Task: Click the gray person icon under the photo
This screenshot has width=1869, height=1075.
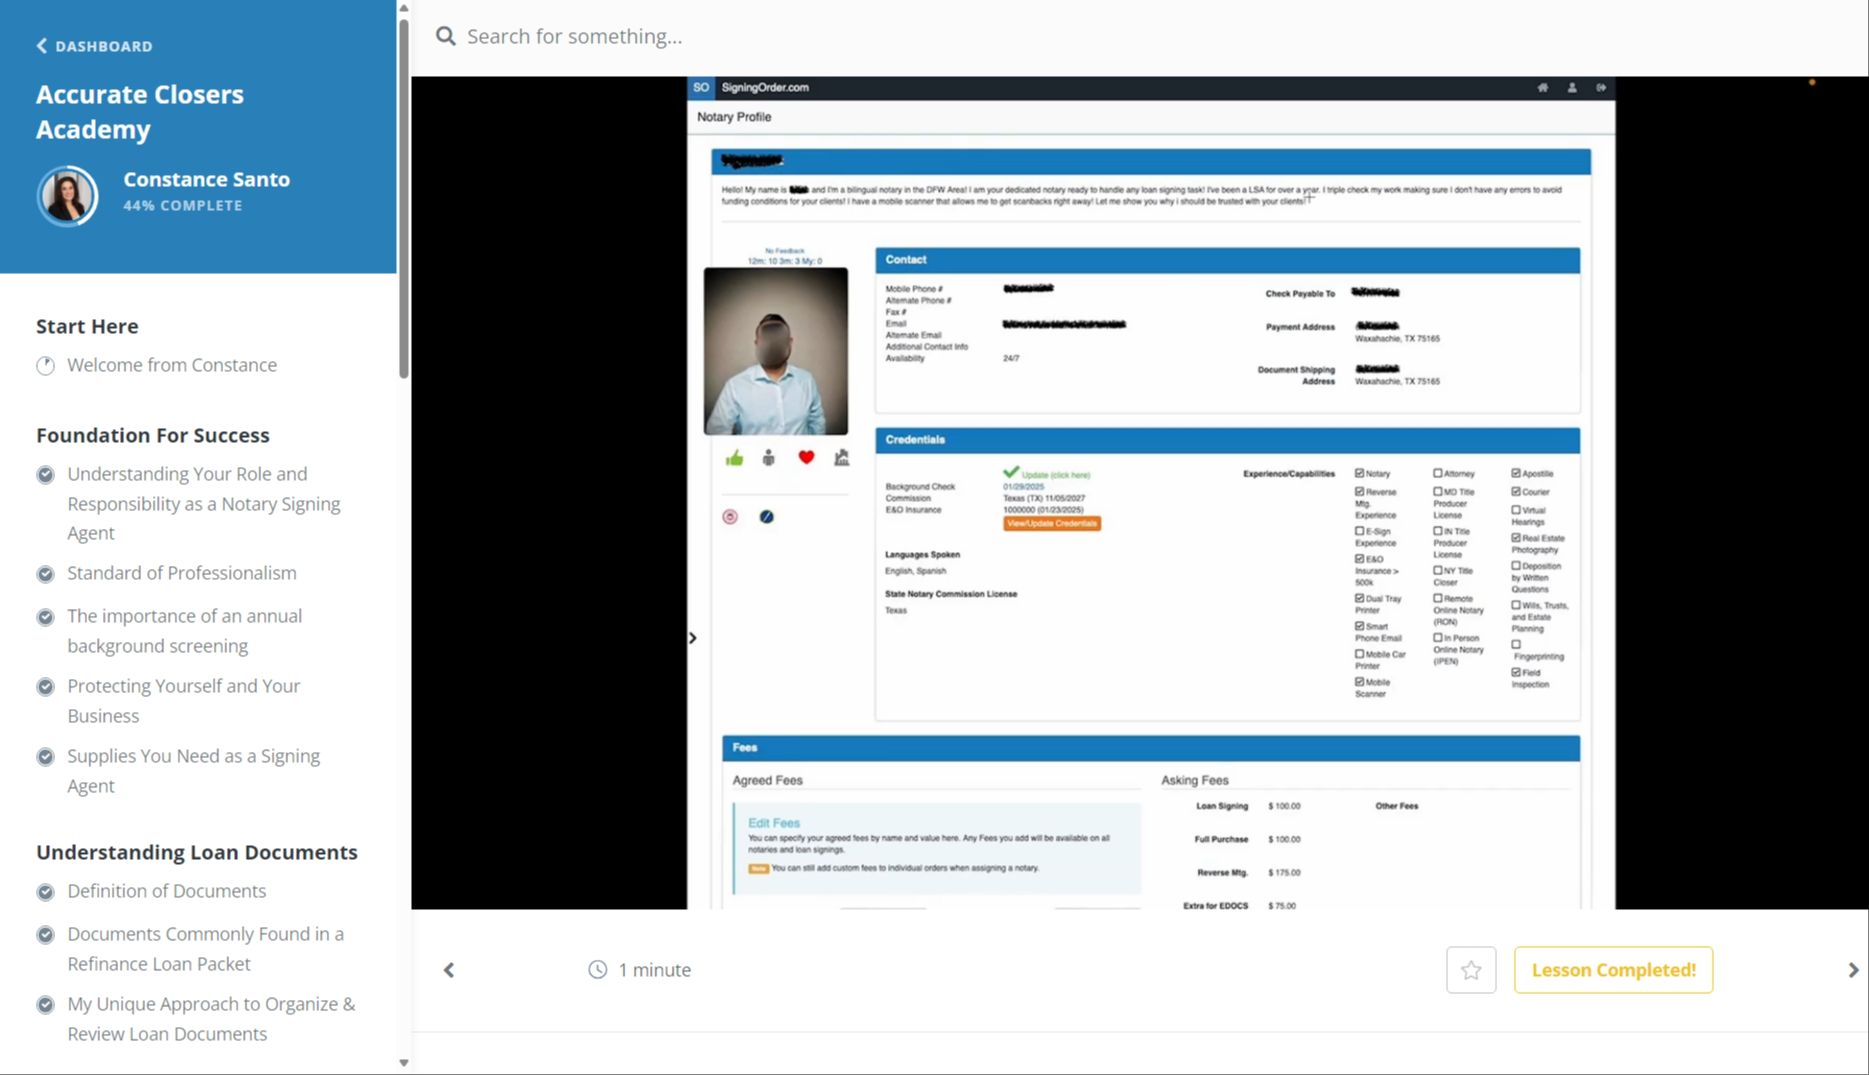Action: 768,458
